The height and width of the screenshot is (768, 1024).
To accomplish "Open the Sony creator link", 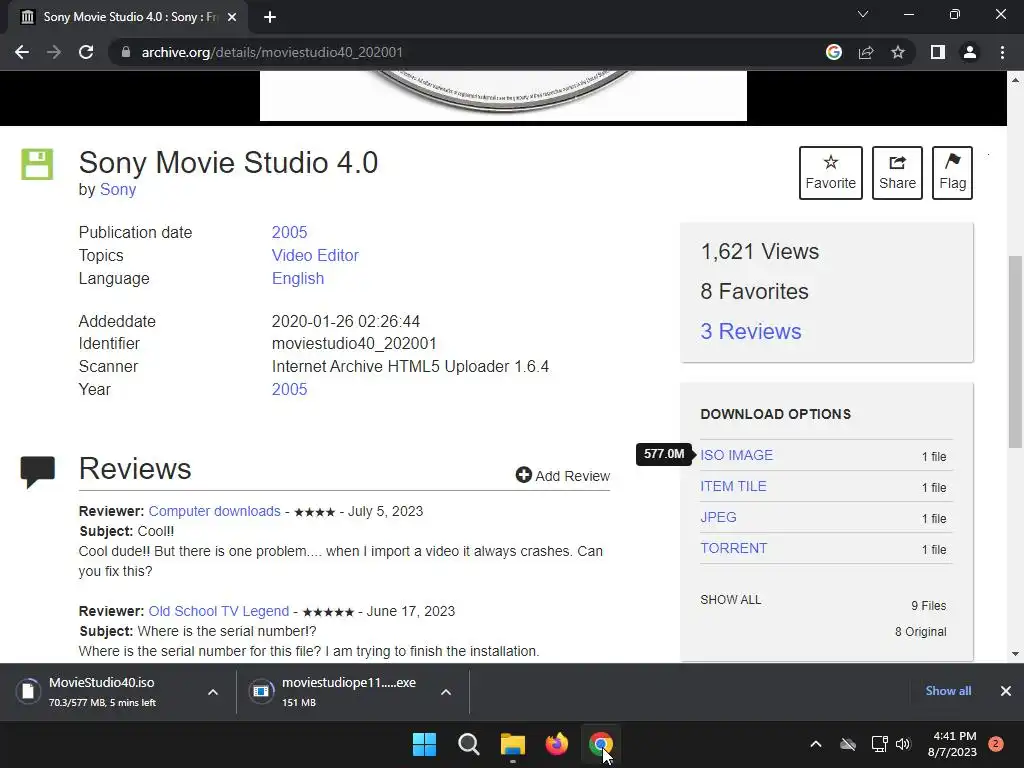I will pos(118,189).
